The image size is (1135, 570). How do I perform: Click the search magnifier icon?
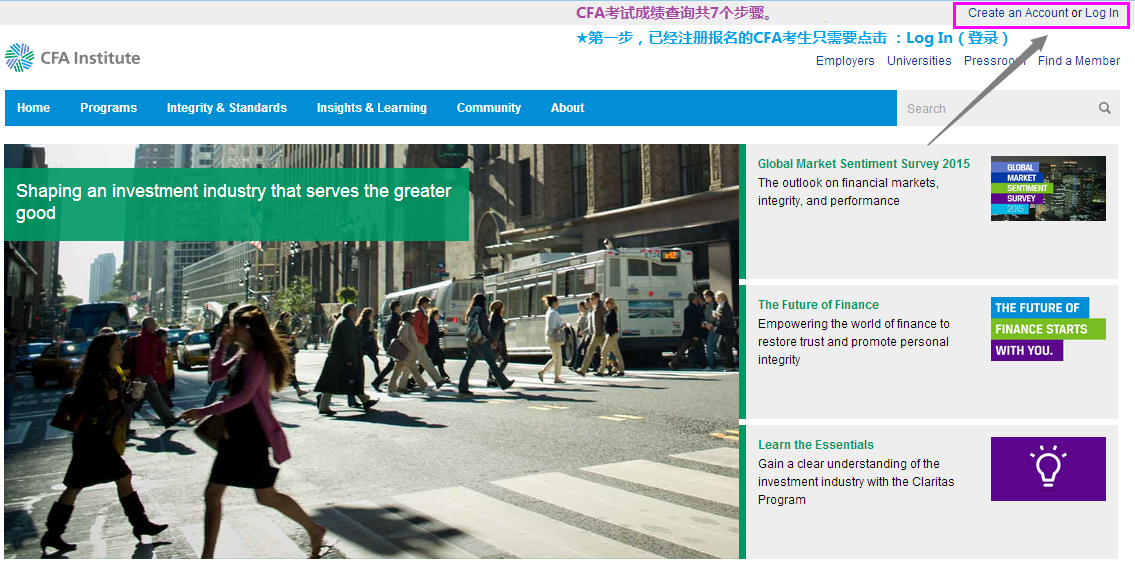pos(1104,108)
